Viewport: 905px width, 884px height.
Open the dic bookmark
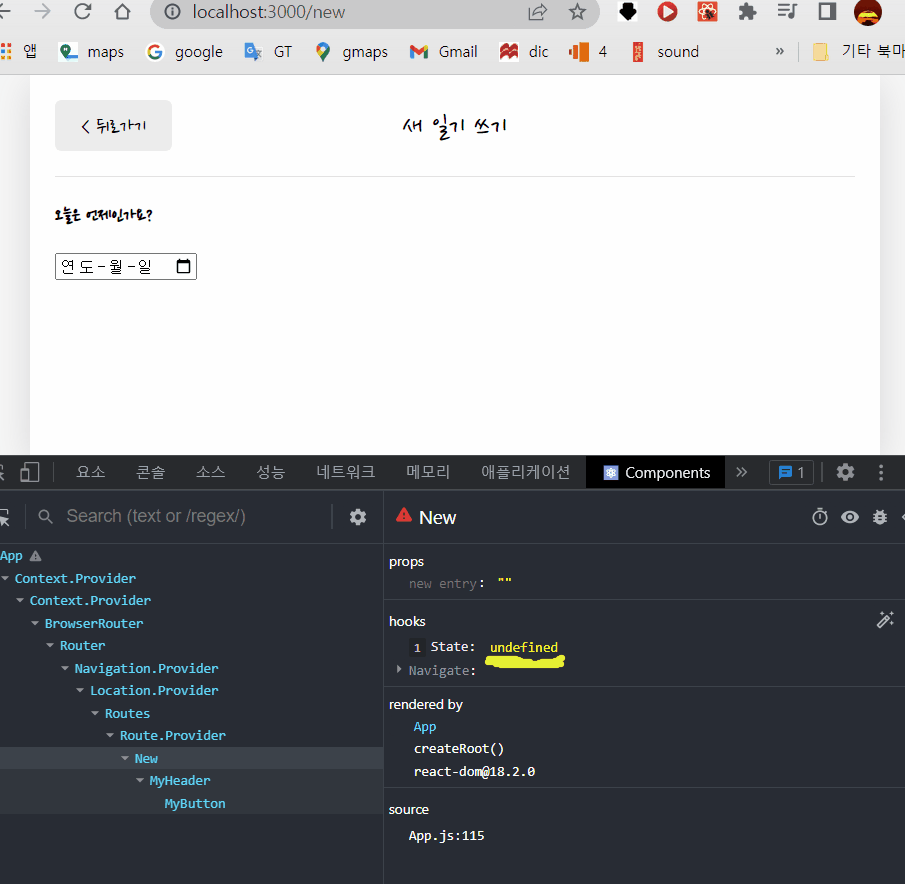pos(523,52)
